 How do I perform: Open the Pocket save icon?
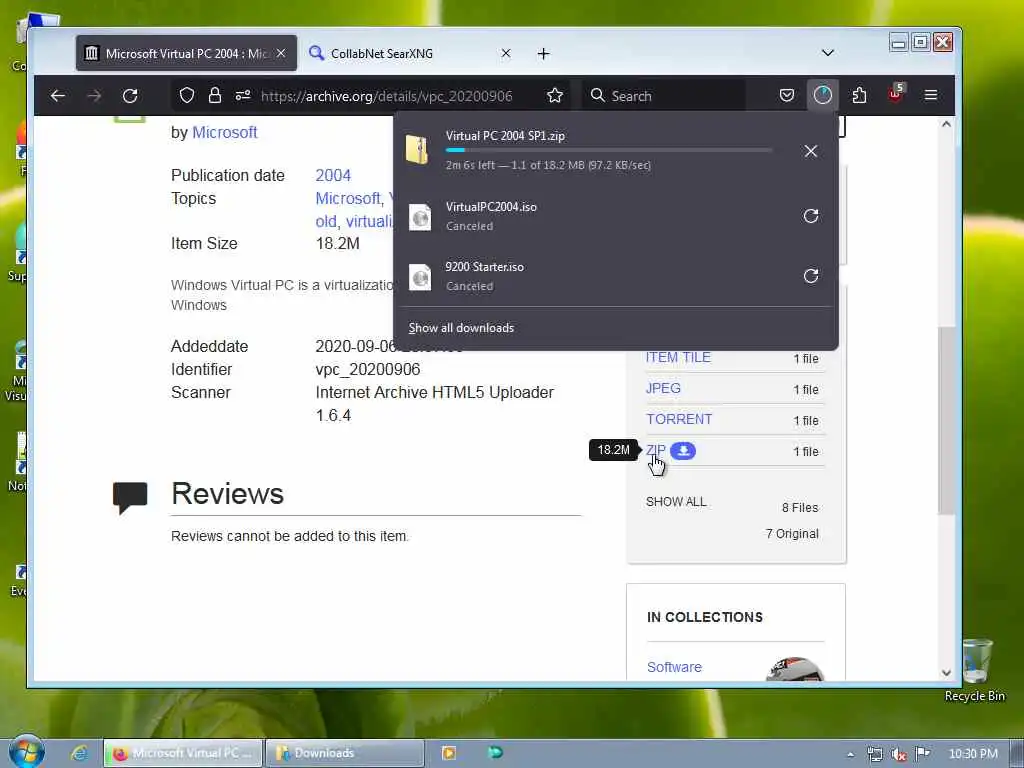(787, 96)
